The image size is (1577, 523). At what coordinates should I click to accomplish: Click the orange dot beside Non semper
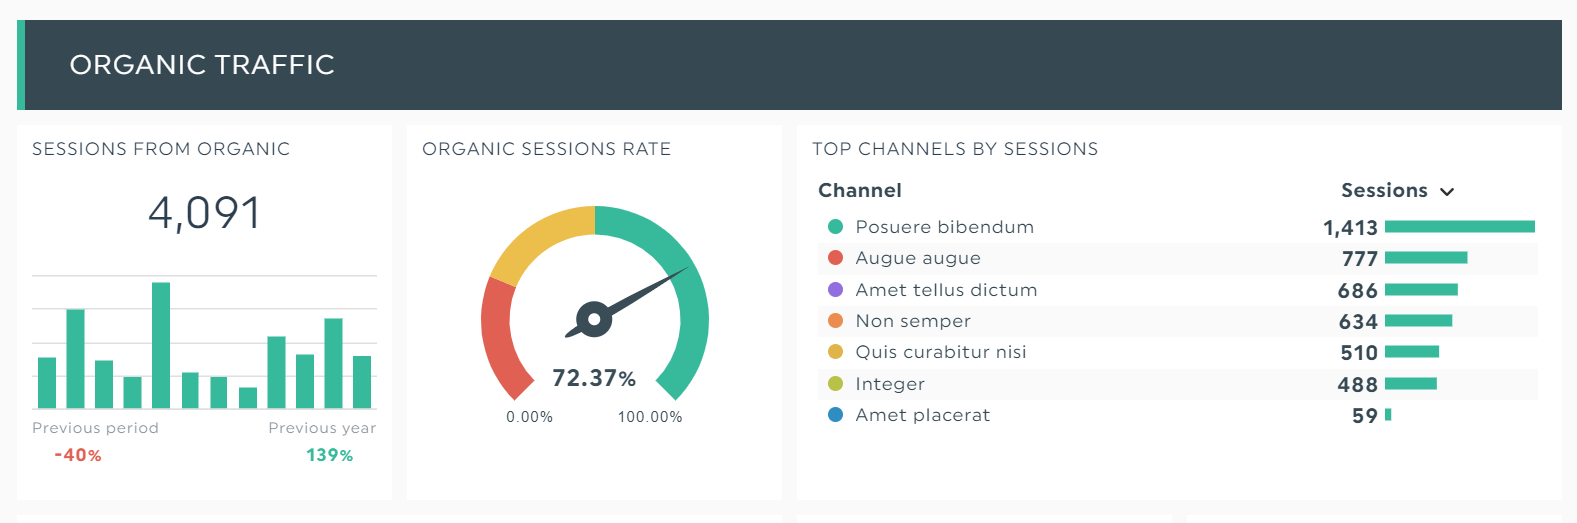coord(835,321)
